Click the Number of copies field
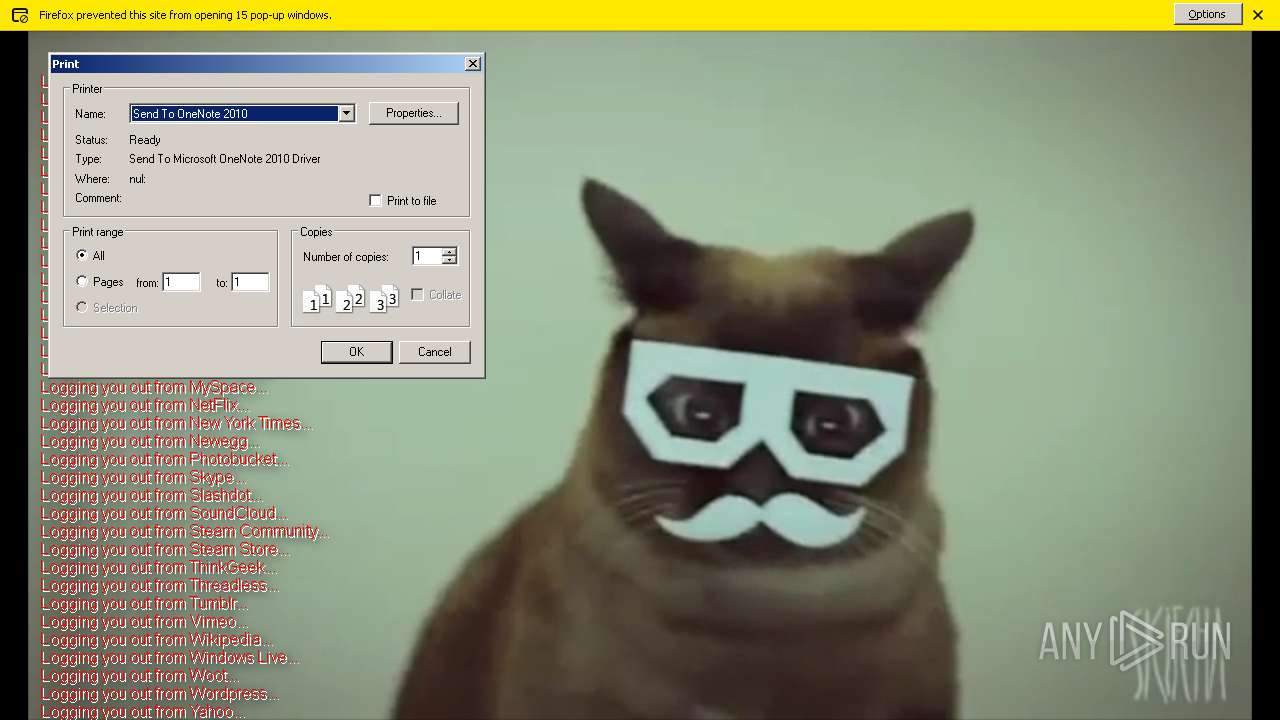Screen dimensions: 1280x720 coord(426,256)
